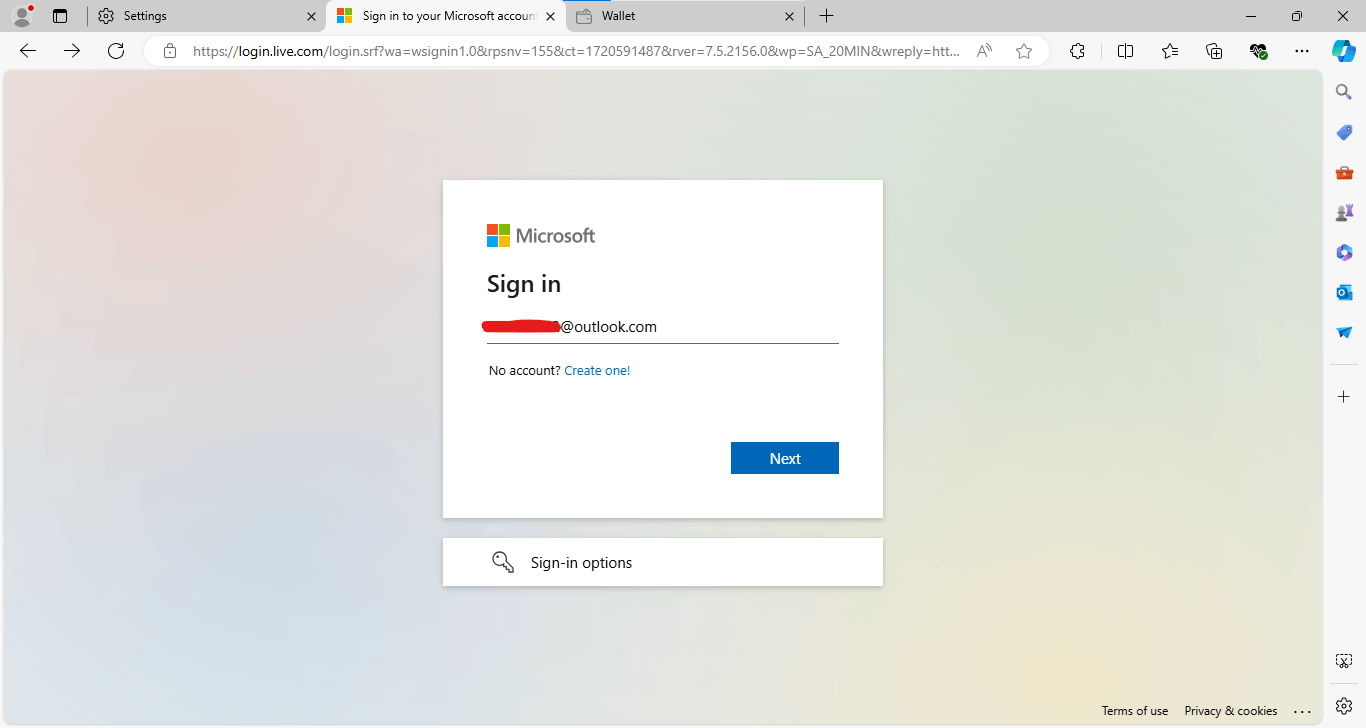Close the Microsoft account sign-in tab
Image resolution: width=1366 pixels, height=728 pixels.
pos(550,16)
